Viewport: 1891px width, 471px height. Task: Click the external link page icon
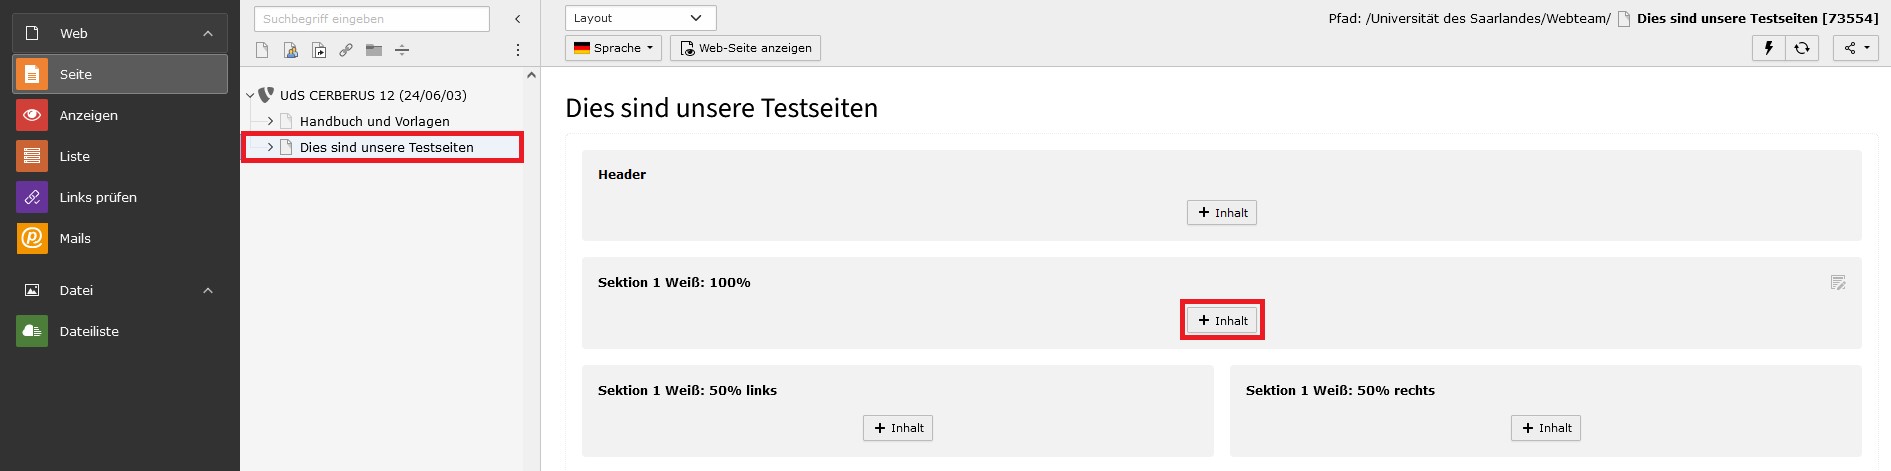[346, 50]
